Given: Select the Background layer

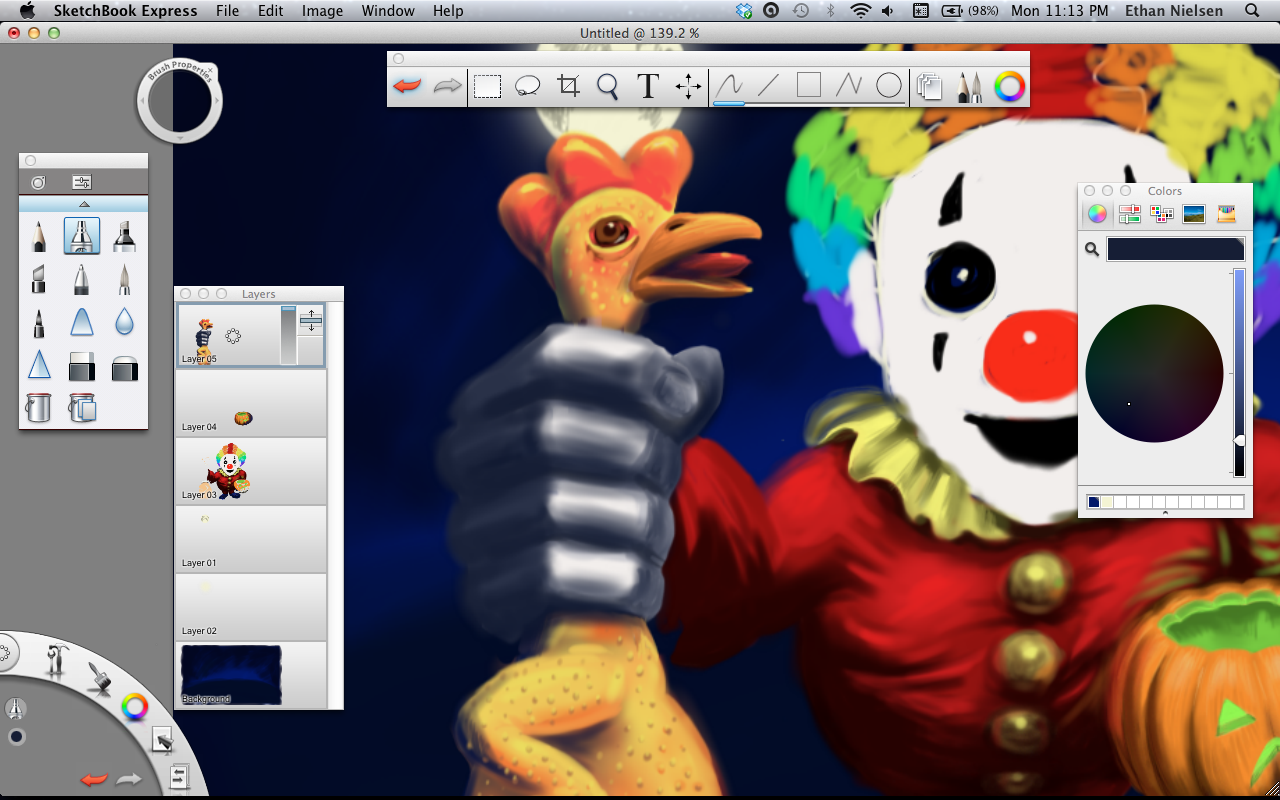Looking at the screenshot, I should 251,675.
